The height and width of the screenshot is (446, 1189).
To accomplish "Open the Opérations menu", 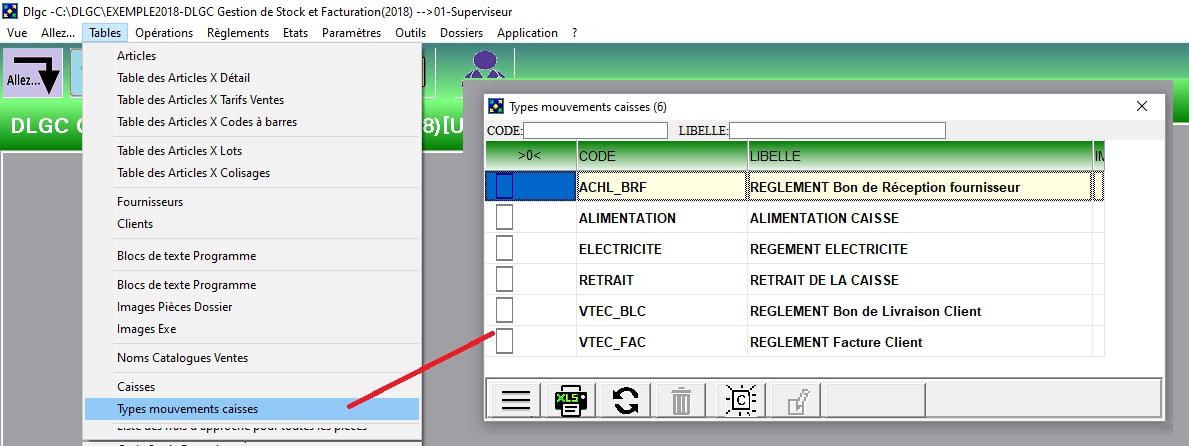I will click(x=164, y=33).
